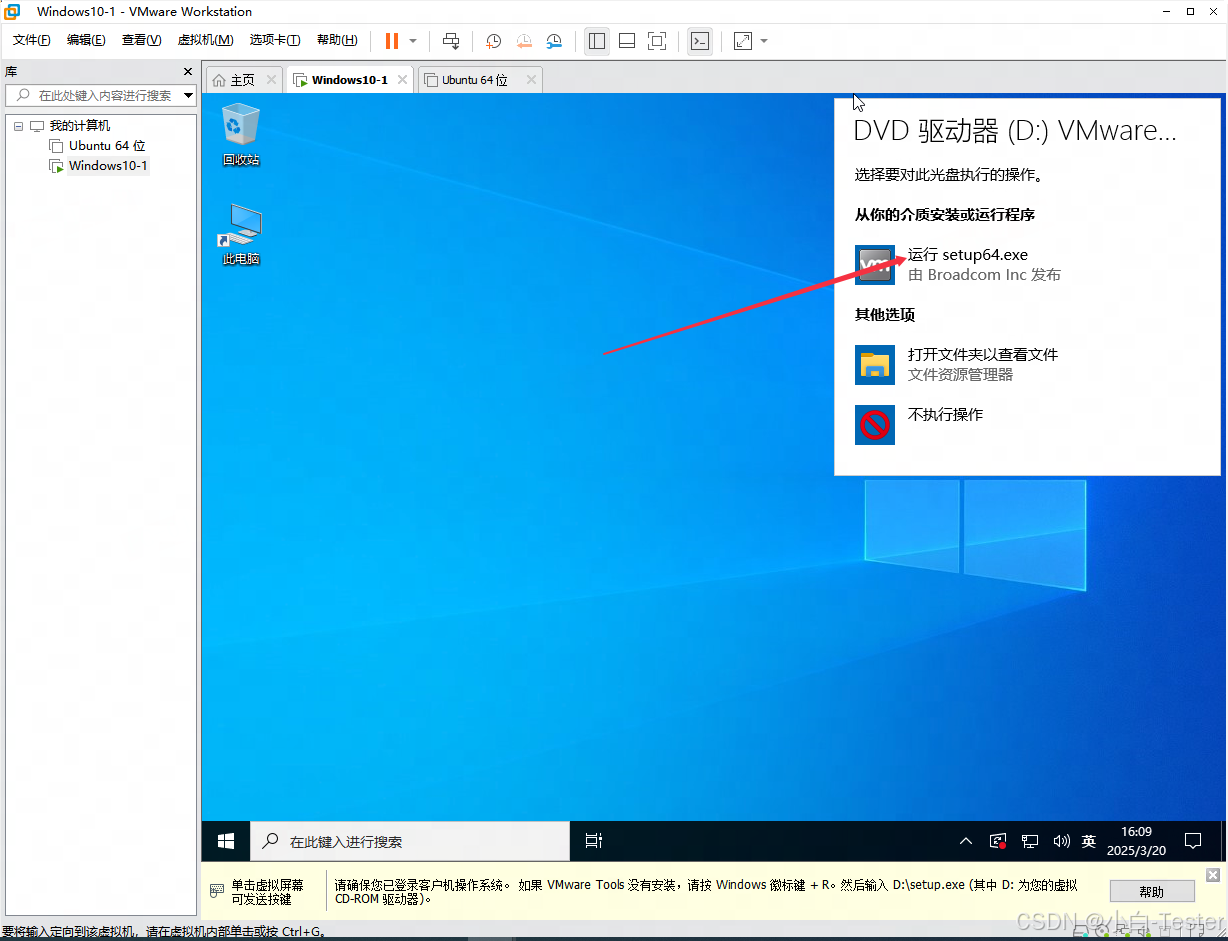
Task: Close the Ubuntu 64 位 tab
Action: click(531, 80)
